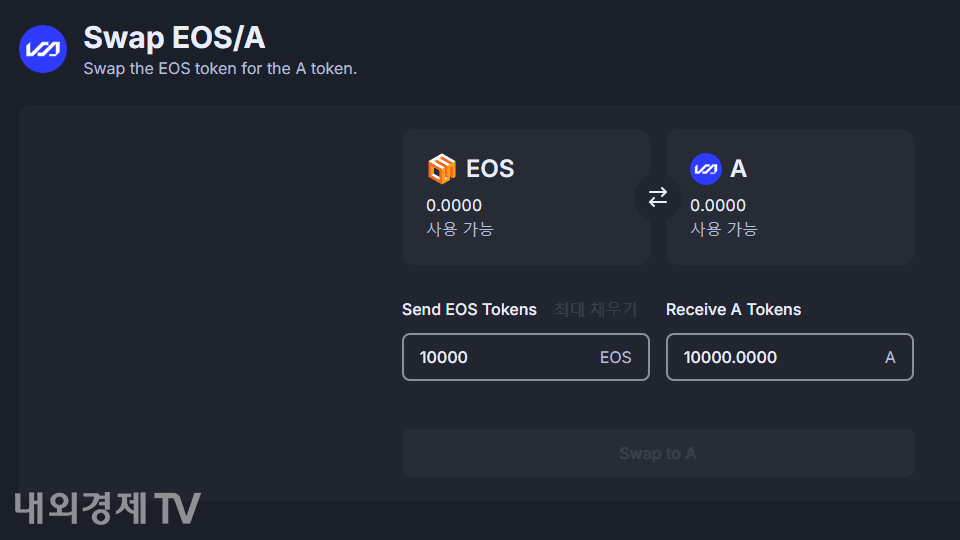The image size is (960, 540).
Task: Click the A token available balance 0.0000
Action: (x=718, y=206)
